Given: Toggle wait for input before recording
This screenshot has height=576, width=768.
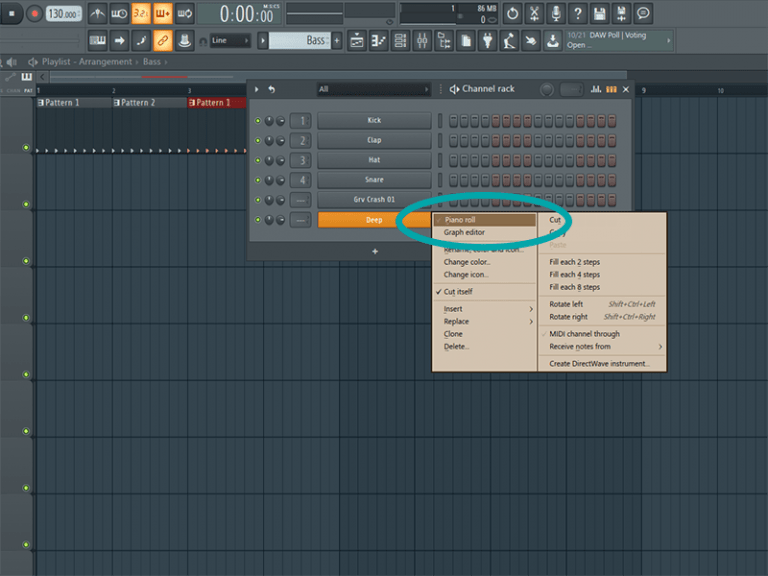Looking at the screenshot, I should coord(119,13).
